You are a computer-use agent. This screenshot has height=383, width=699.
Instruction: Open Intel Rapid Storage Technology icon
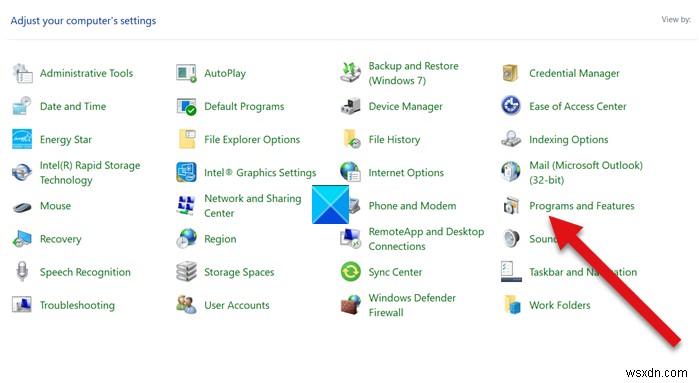pyautogui.click(x=22, y=173)
